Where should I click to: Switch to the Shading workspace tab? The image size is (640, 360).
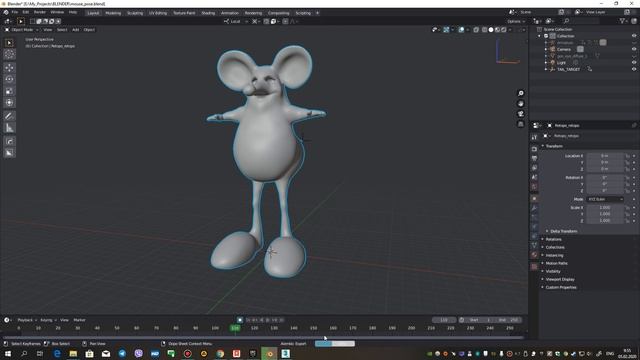click(x=208, y=13)
